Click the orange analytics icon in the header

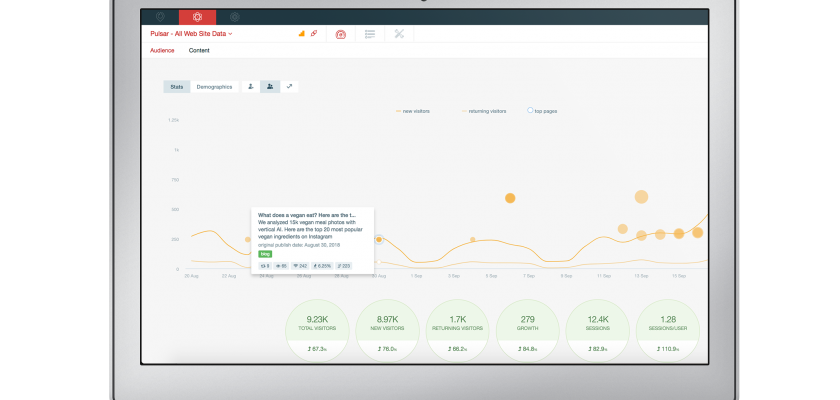click(302, 34)
